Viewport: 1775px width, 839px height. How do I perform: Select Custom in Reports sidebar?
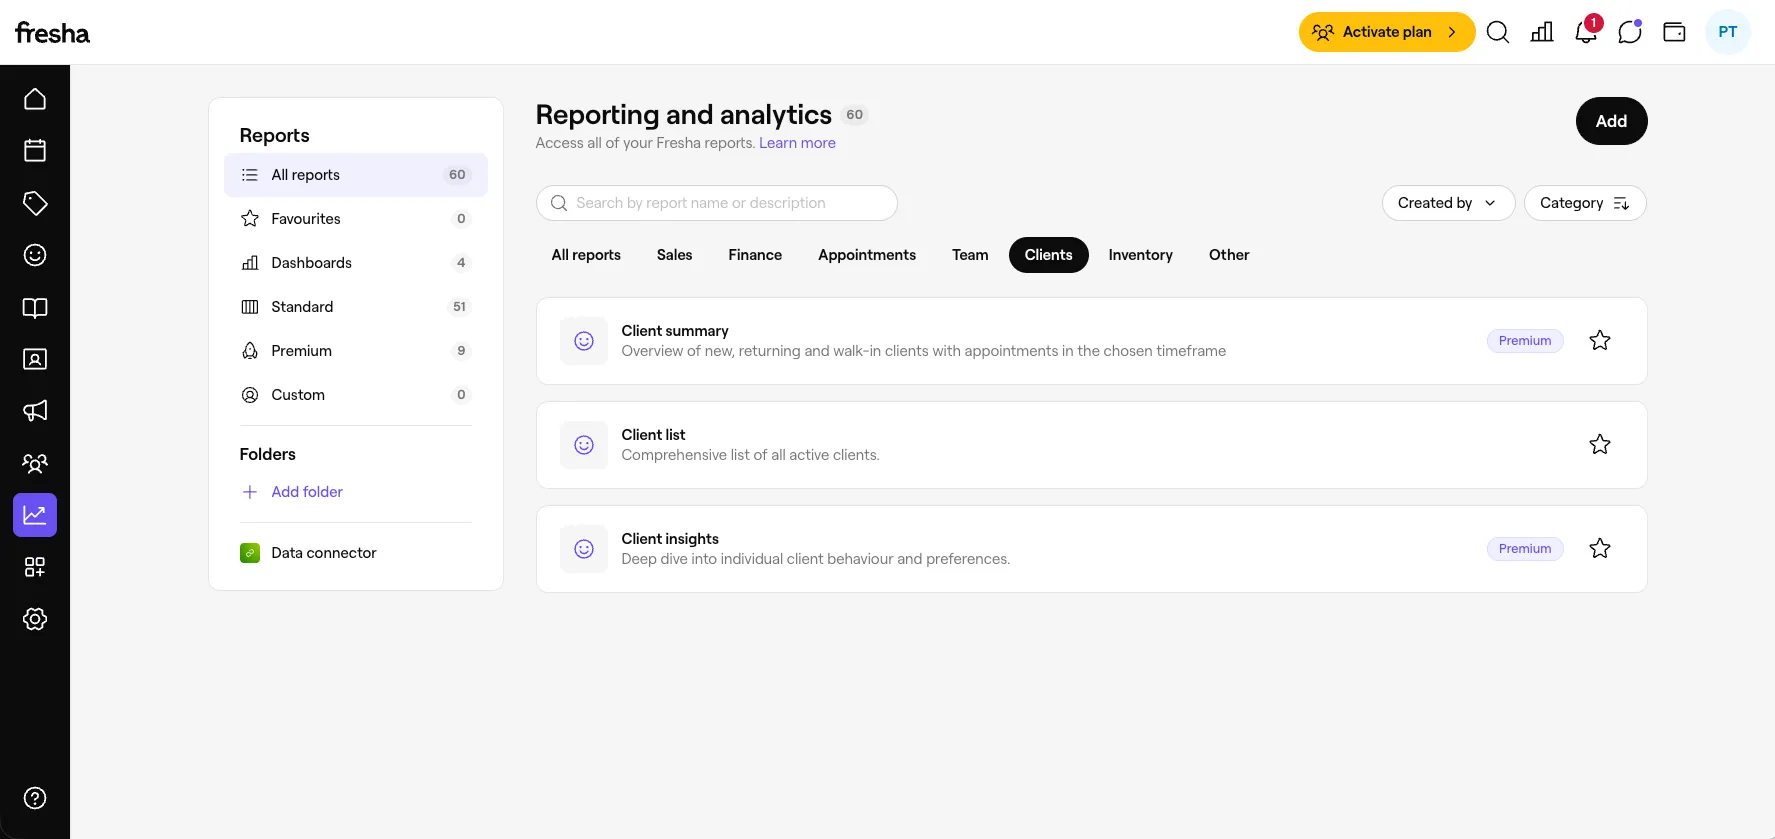pos(356,395)
